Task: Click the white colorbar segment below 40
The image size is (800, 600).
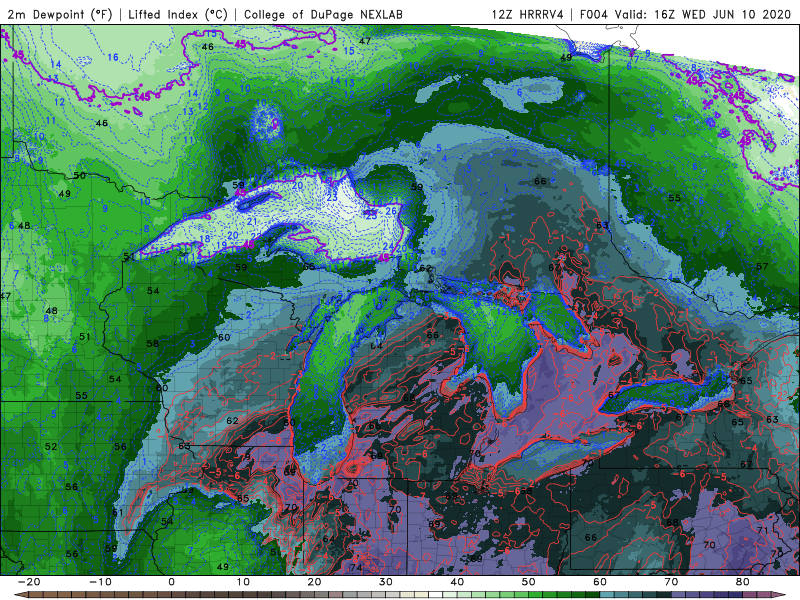Action: 436,595
